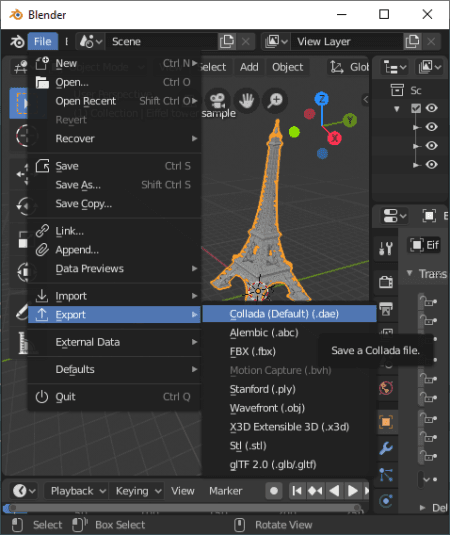Open the outliner display mode dropdown
This screenshot has height=535, width=450.
431,67
